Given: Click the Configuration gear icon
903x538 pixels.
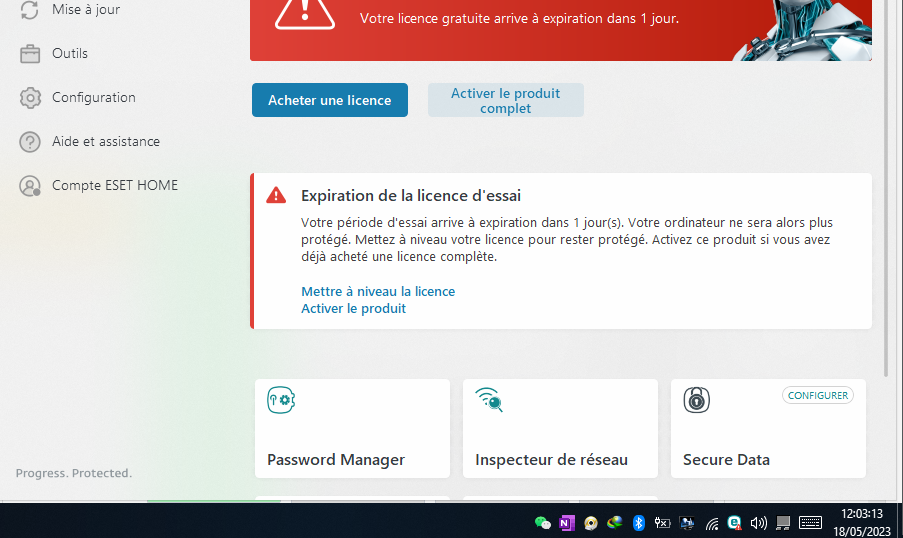Looking at the screenshot, I should tap(30, 97).
